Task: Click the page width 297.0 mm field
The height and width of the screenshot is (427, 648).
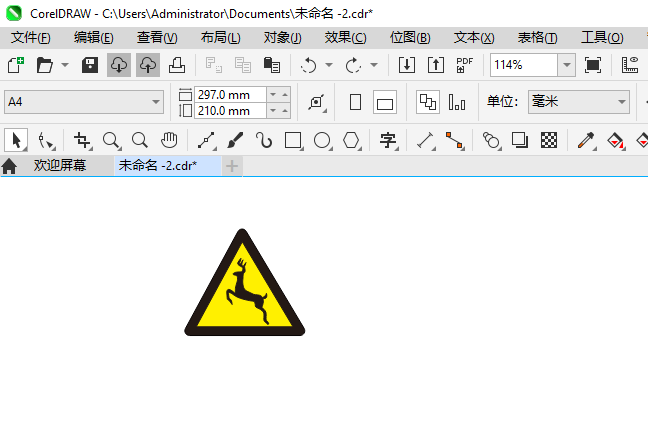Action: click(x=230, y=95)
